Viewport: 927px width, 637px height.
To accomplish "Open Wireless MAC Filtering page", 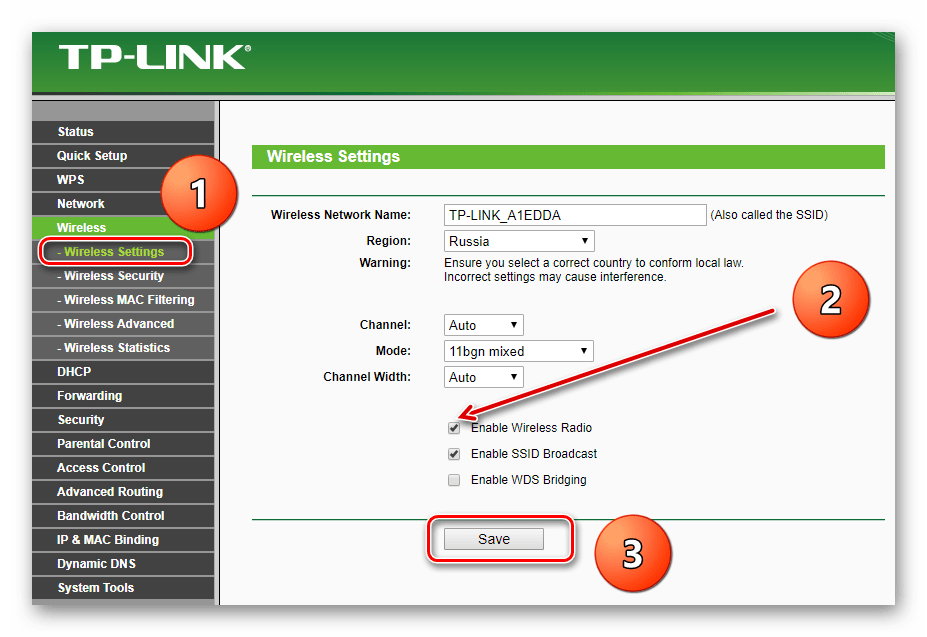I will (x=123, y=300).
